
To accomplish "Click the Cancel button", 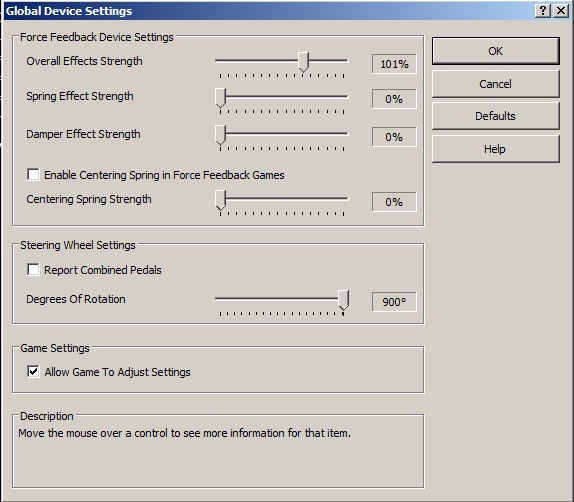I will (496, 84).
